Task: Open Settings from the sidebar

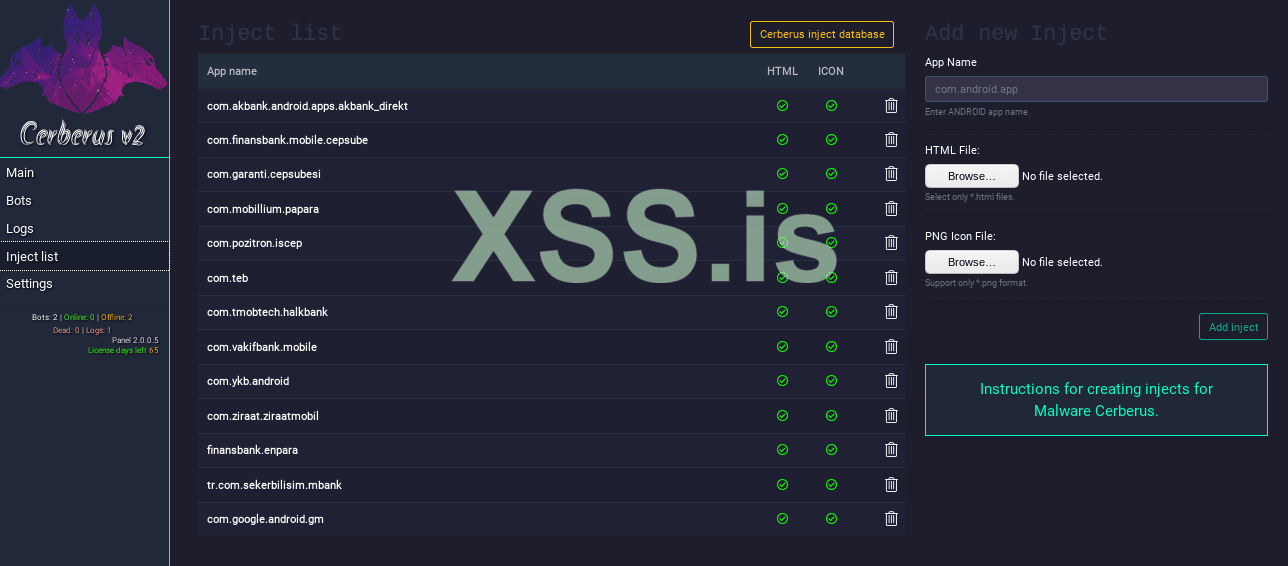Action: (x=84, y=284)
